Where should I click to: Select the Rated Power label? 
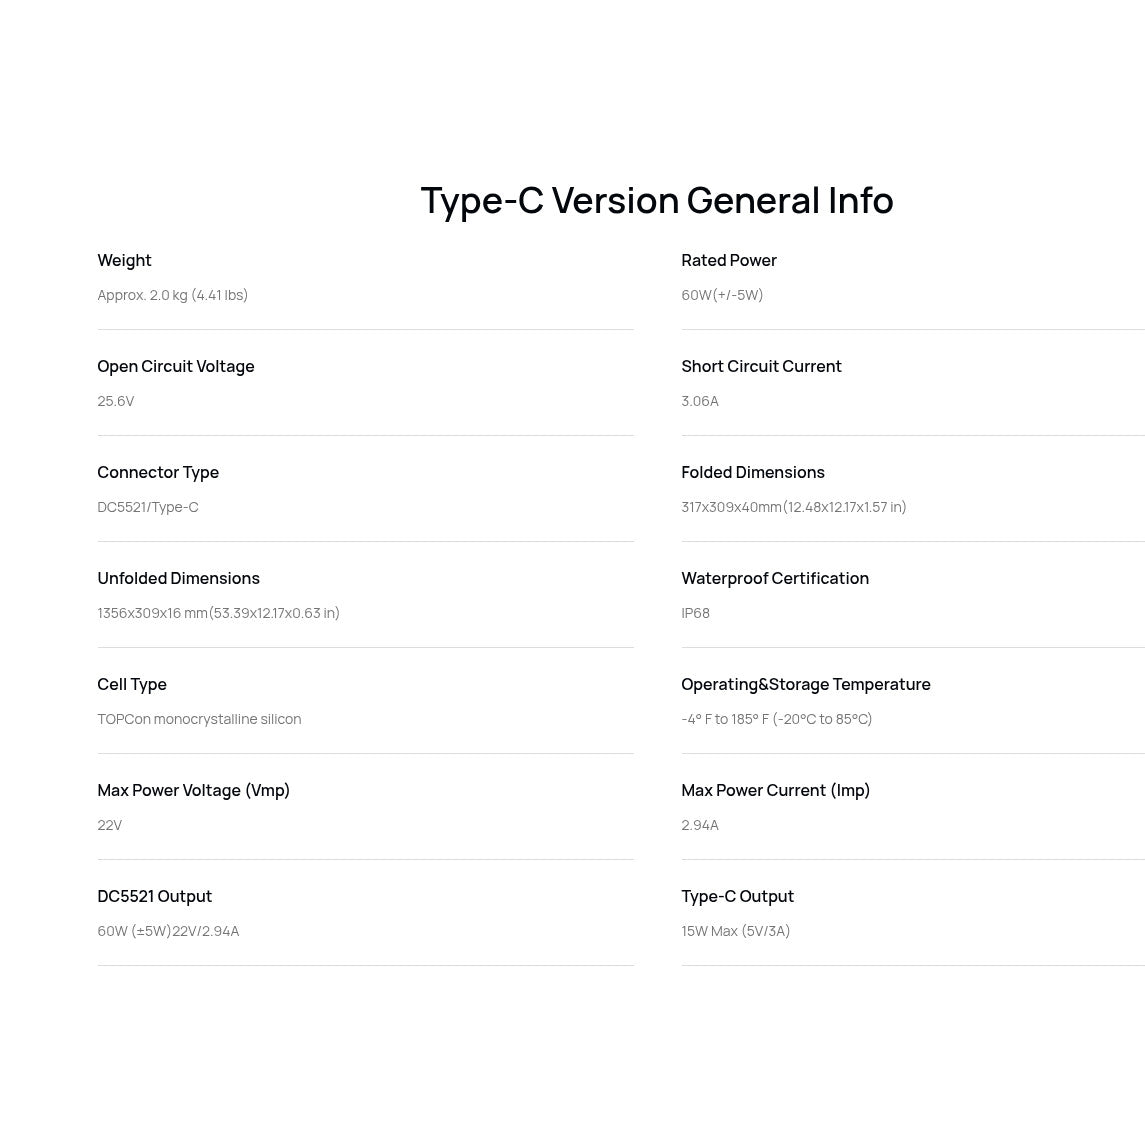(x=729, y=261)
